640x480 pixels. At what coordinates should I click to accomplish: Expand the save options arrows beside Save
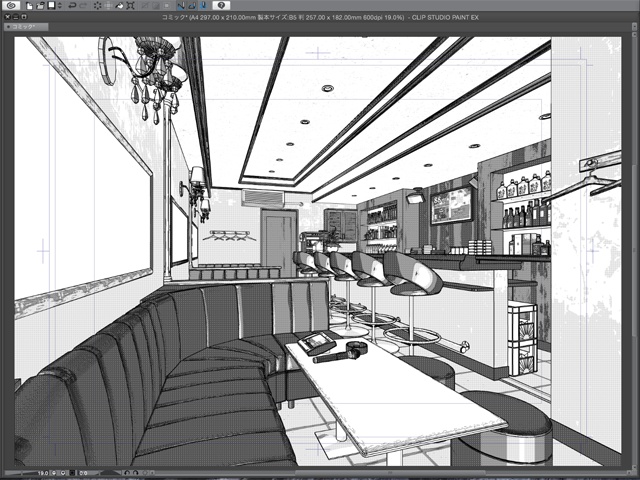[x=60, y=6]
